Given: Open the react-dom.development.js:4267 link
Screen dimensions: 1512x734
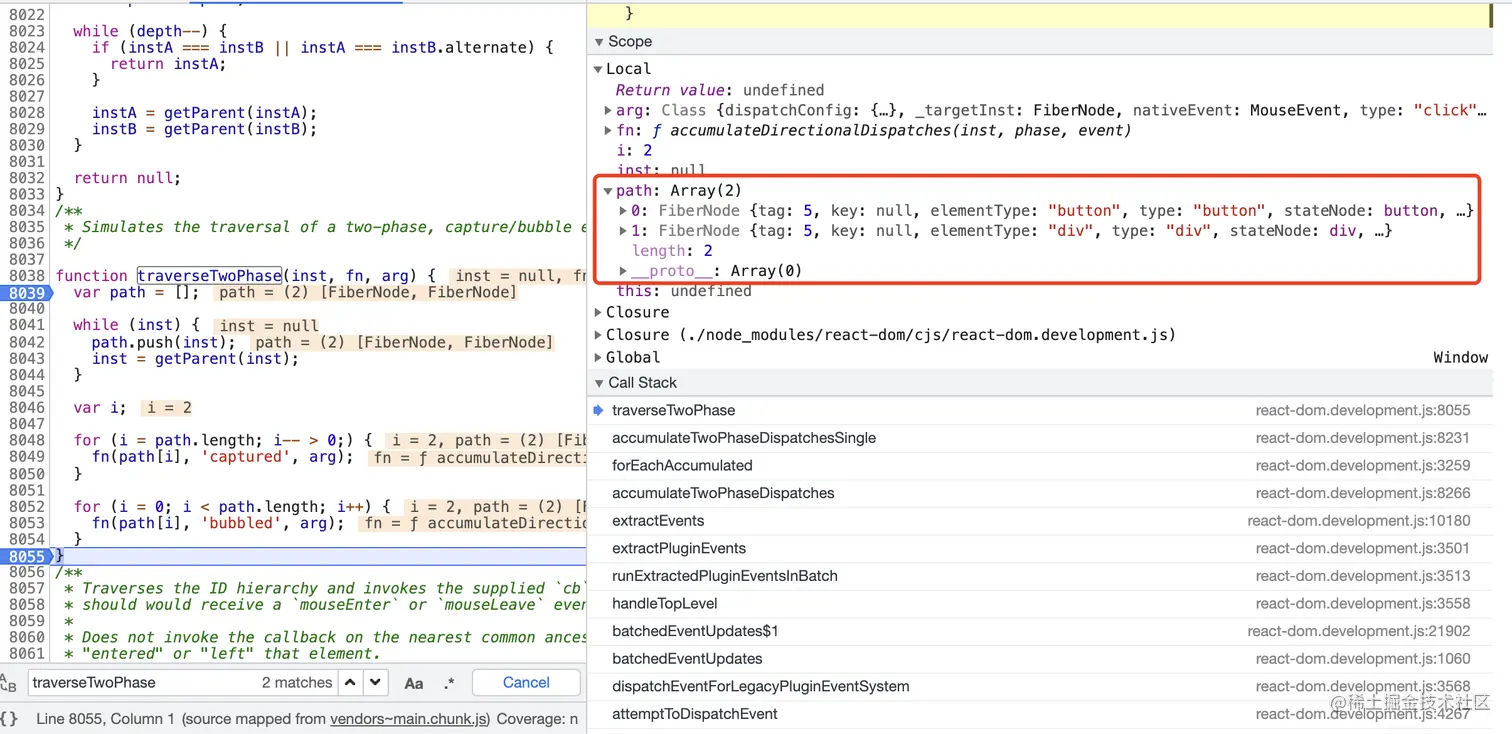Looking at the screenshot, I should click(1363, 714).
